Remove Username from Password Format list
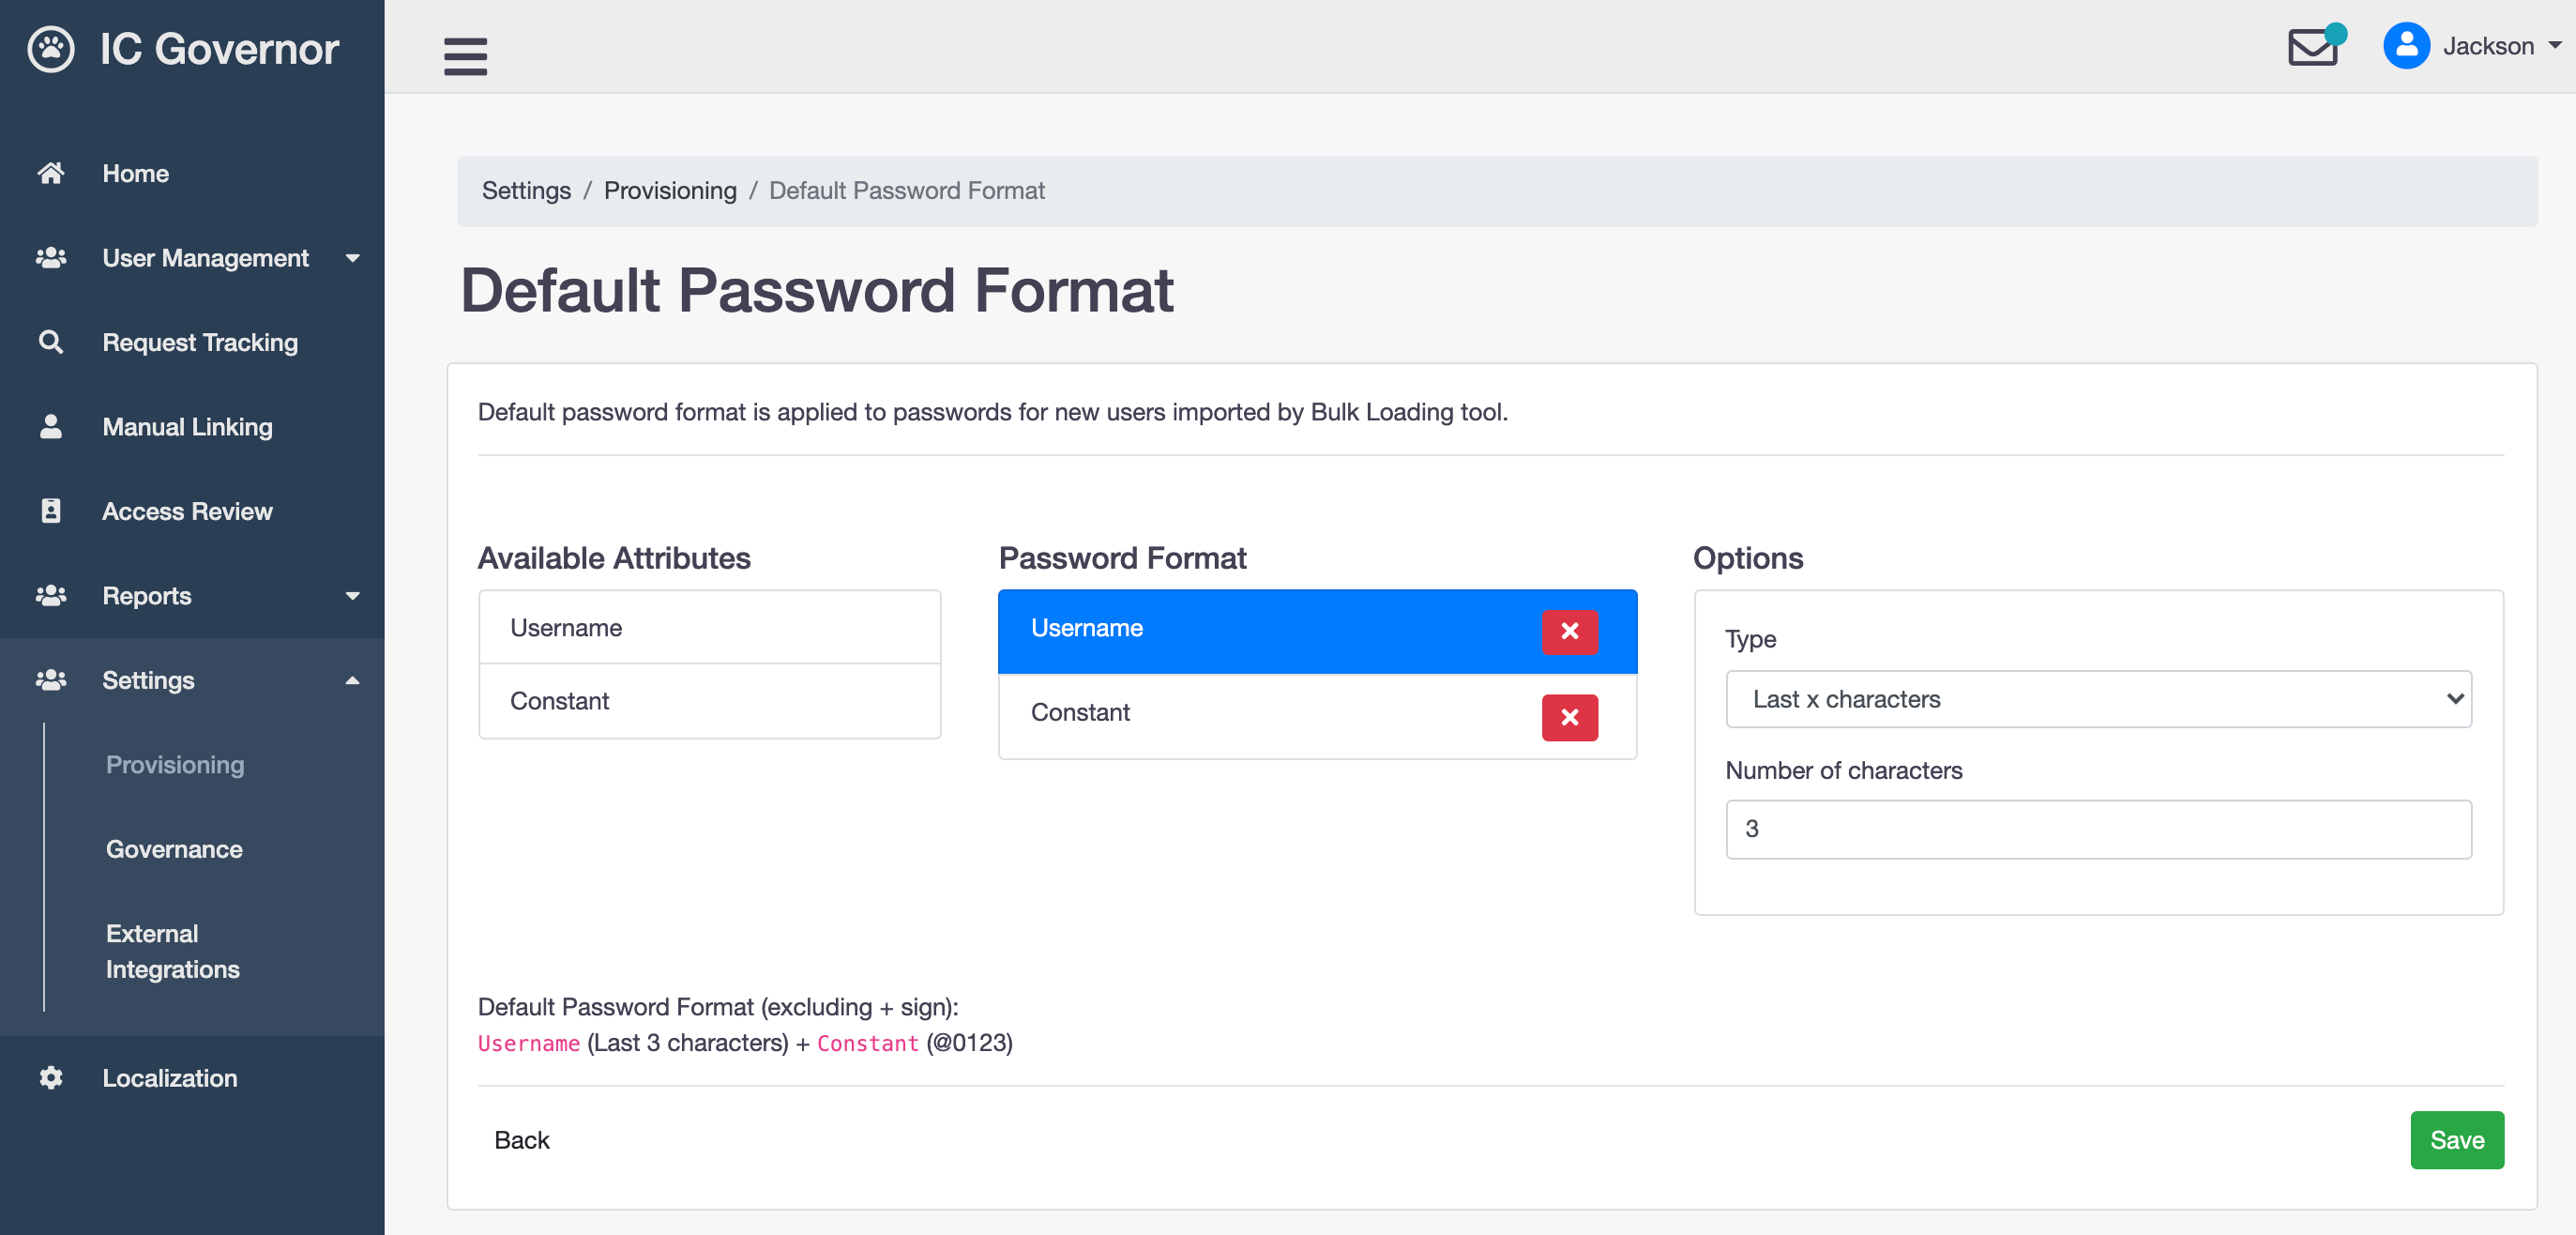The image size is (2576, 1235). (x=1569, y=632)
